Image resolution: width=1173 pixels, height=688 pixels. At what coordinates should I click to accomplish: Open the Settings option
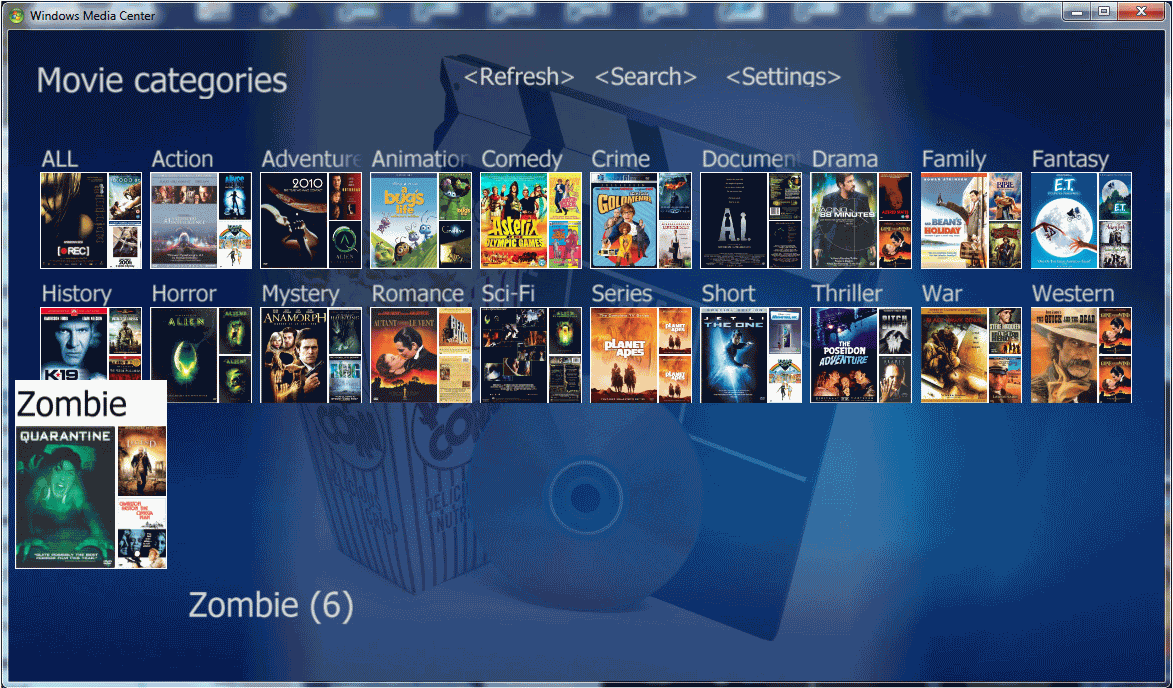point(783,77)
